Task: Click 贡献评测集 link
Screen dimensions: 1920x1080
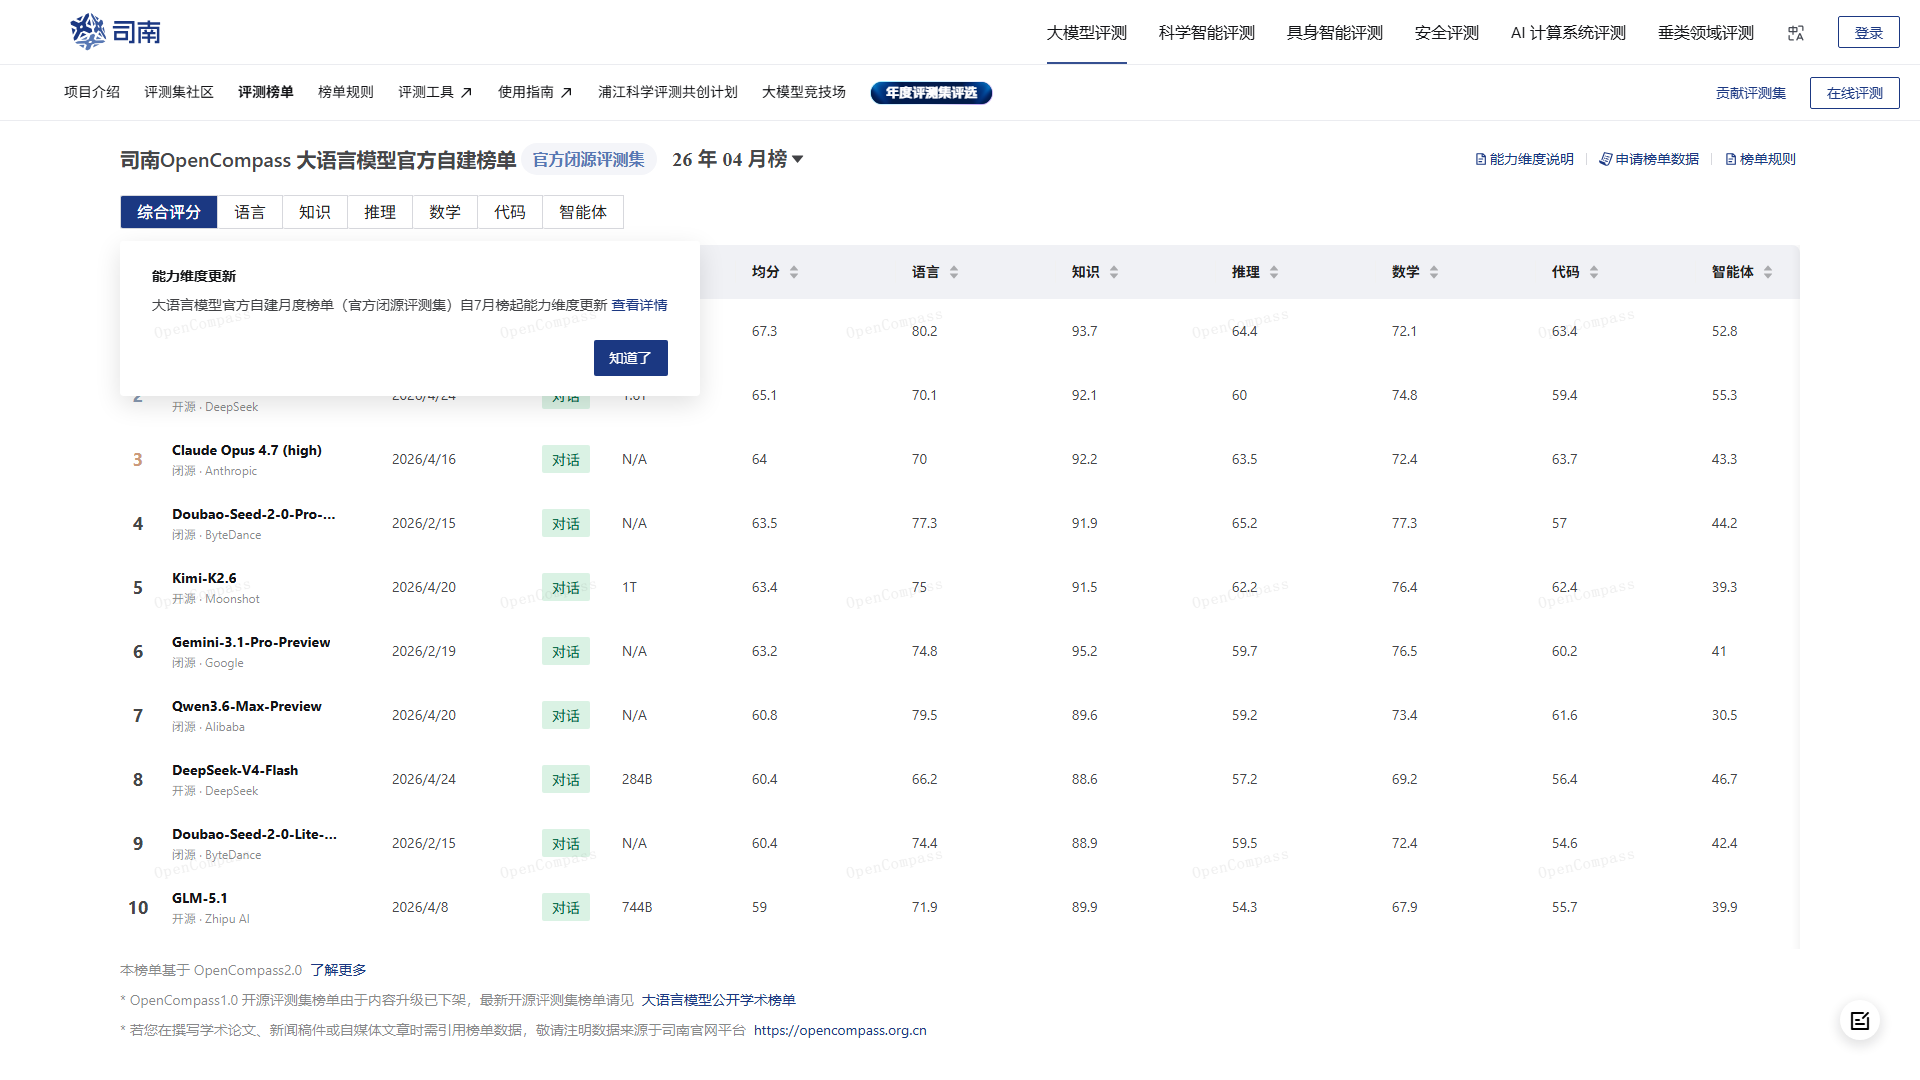Action: coord(1751,93)
